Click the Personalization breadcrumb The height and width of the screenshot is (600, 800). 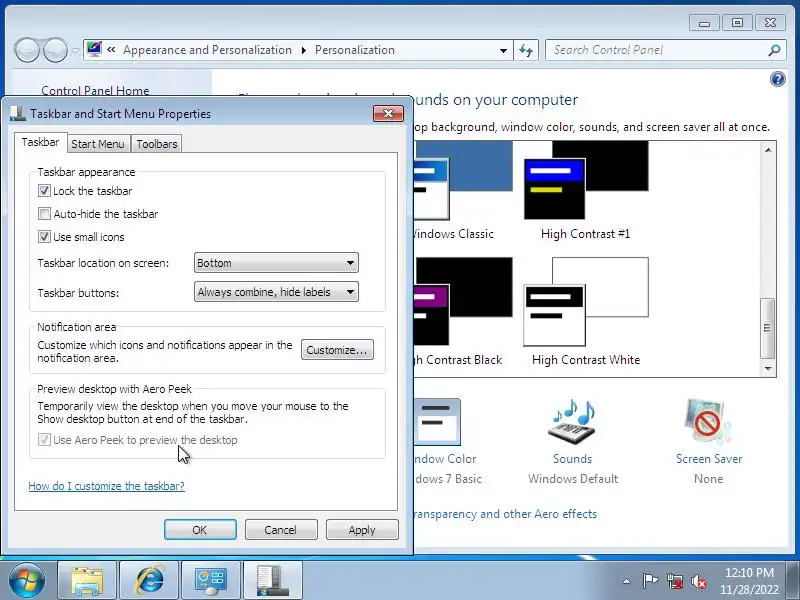pos(355,50)
